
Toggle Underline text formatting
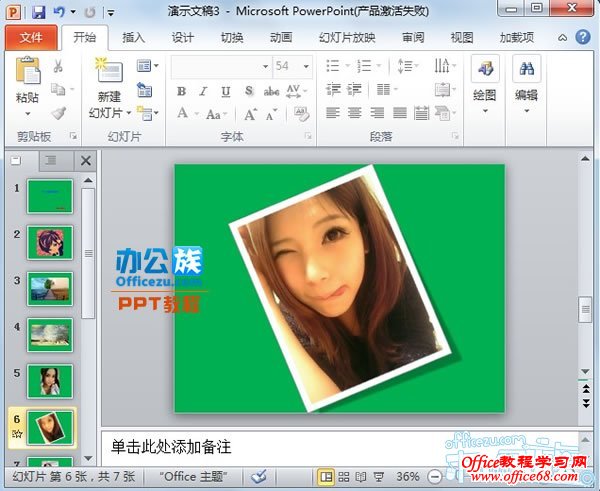click(225, 91)
